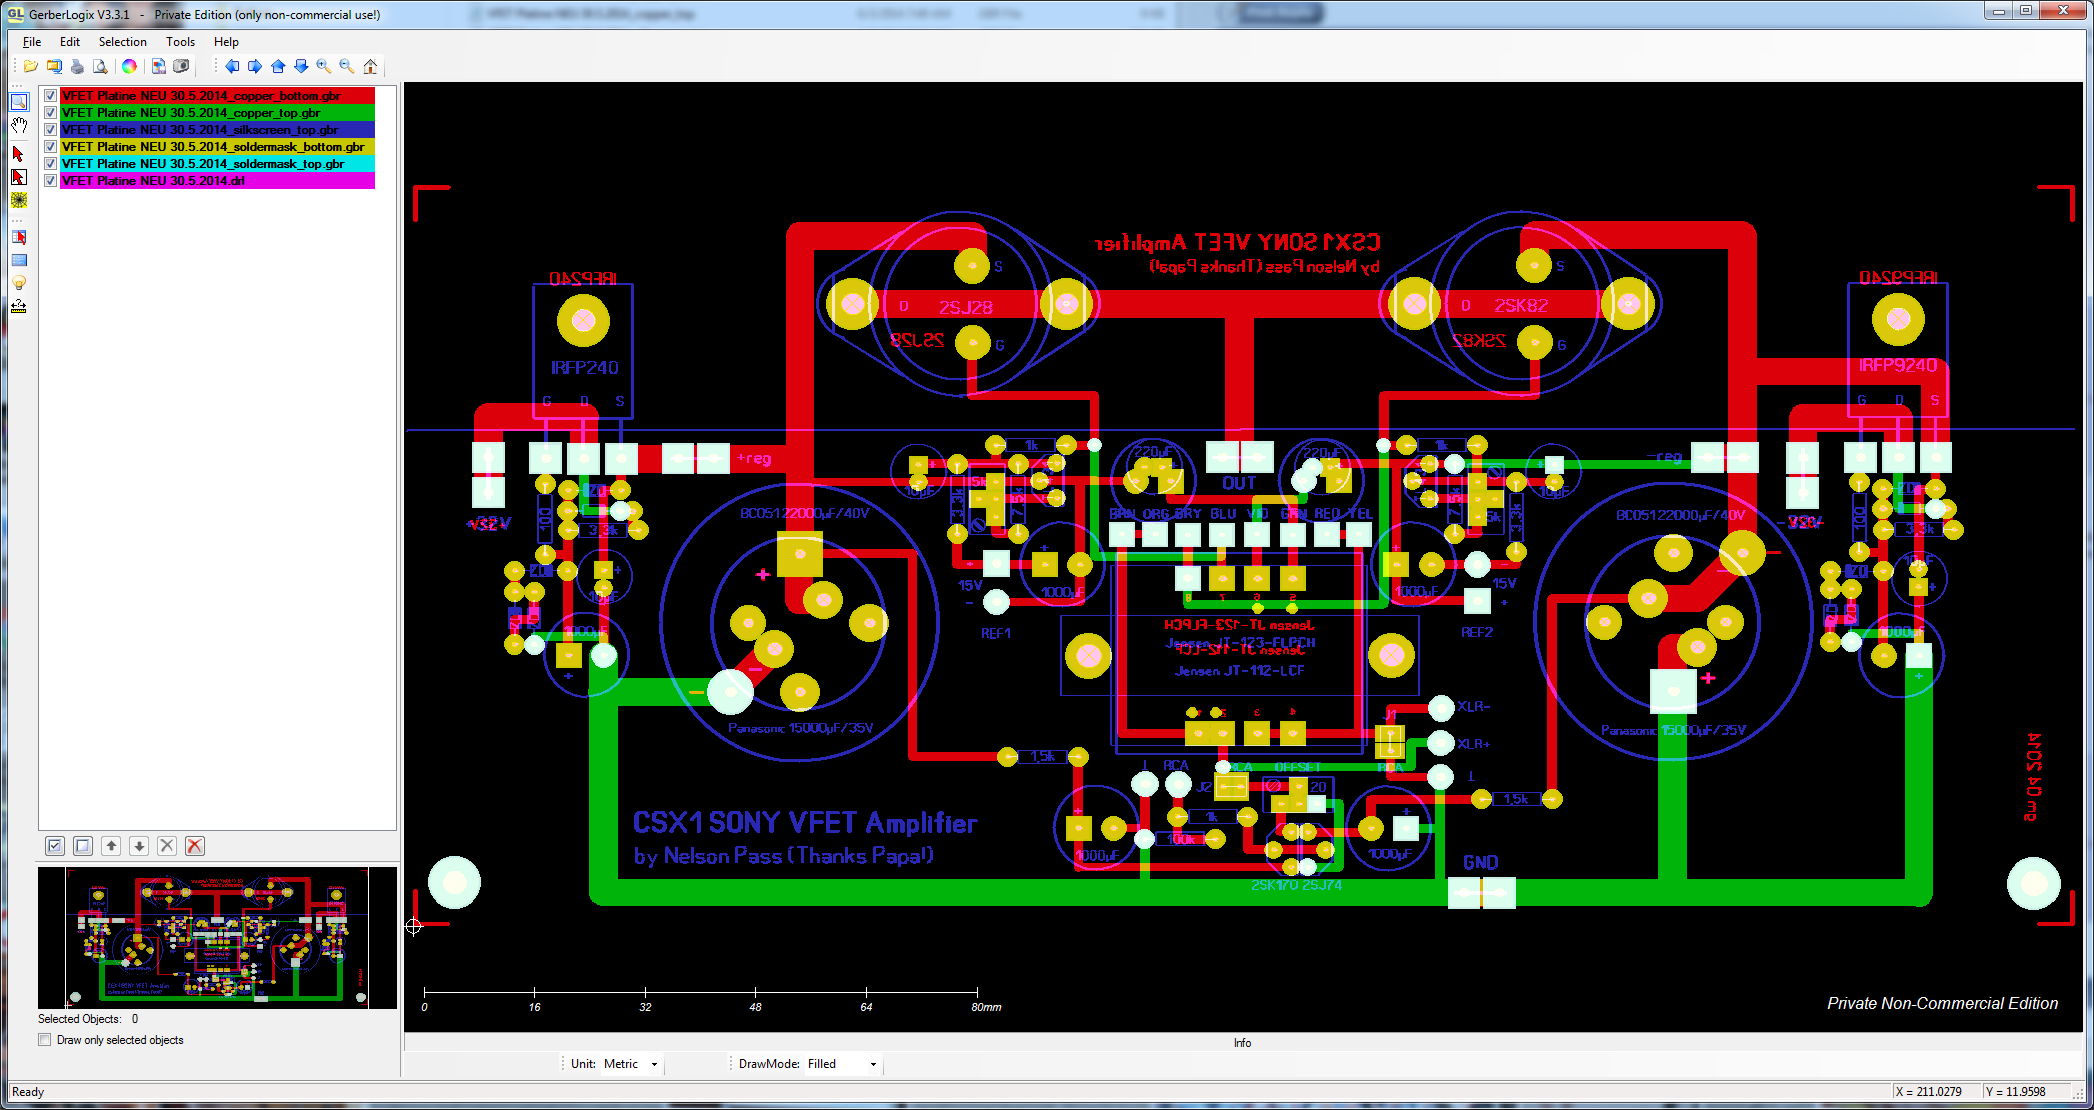Select the measure distance ruler tool
The height and width of the screenshot is (1110, 2094).
click(19, 306)
